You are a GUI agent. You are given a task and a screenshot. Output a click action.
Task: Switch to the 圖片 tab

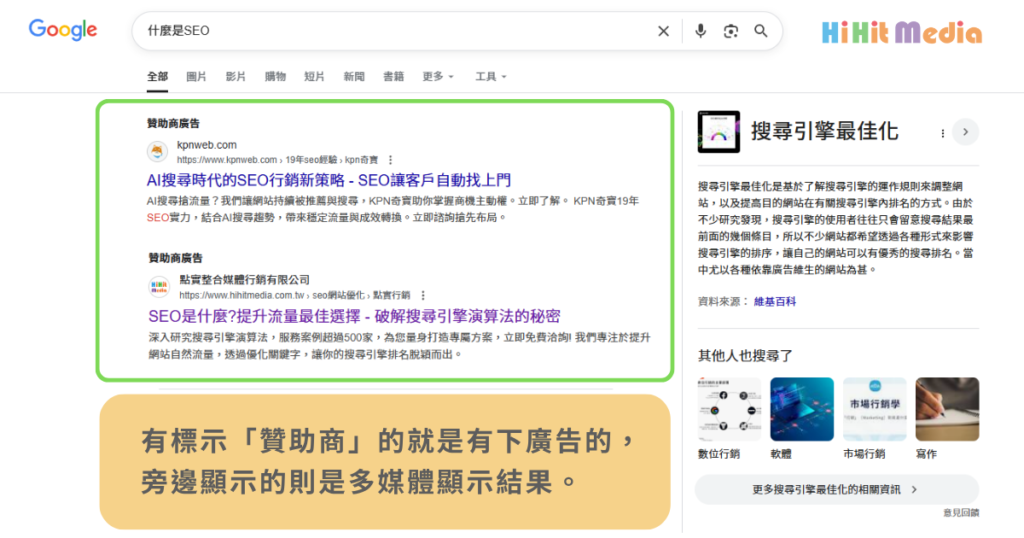[x=196, y=76]
